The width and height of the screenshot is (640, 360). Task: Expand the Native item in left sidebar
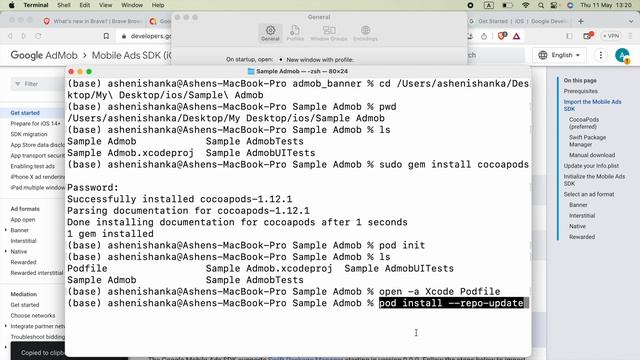pos(6,251)
